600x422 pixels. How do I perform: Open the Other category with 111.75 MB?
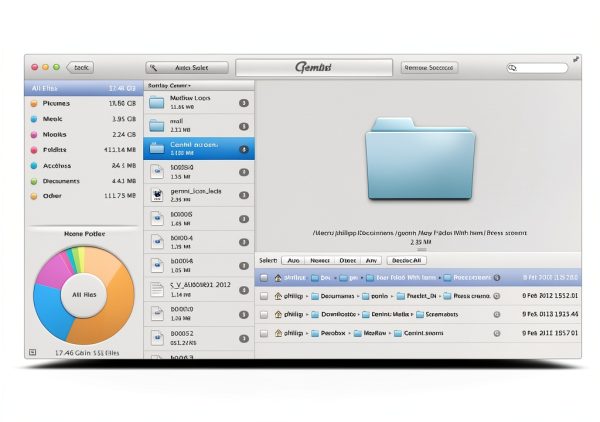(x=84, y=196)
